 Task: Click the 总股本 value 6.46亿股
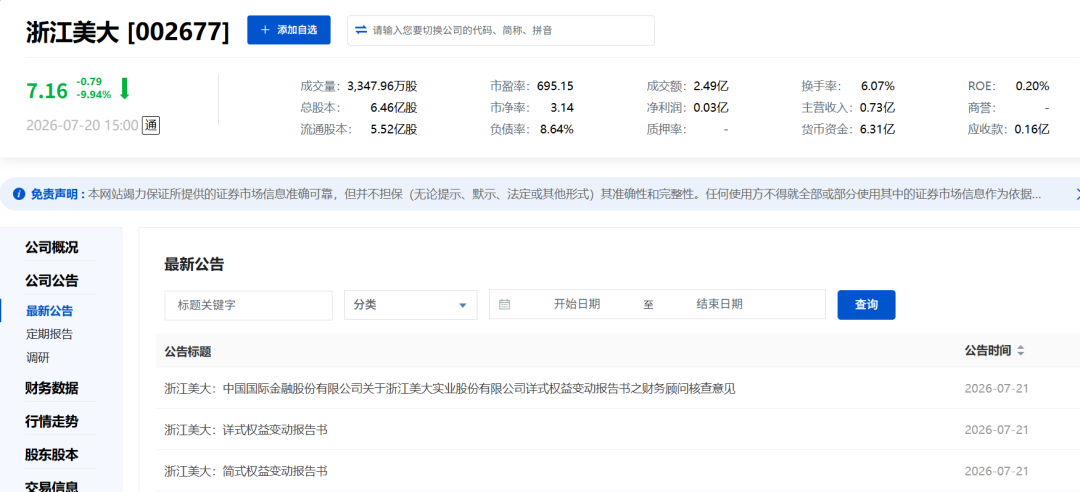(x=393, y=107)
